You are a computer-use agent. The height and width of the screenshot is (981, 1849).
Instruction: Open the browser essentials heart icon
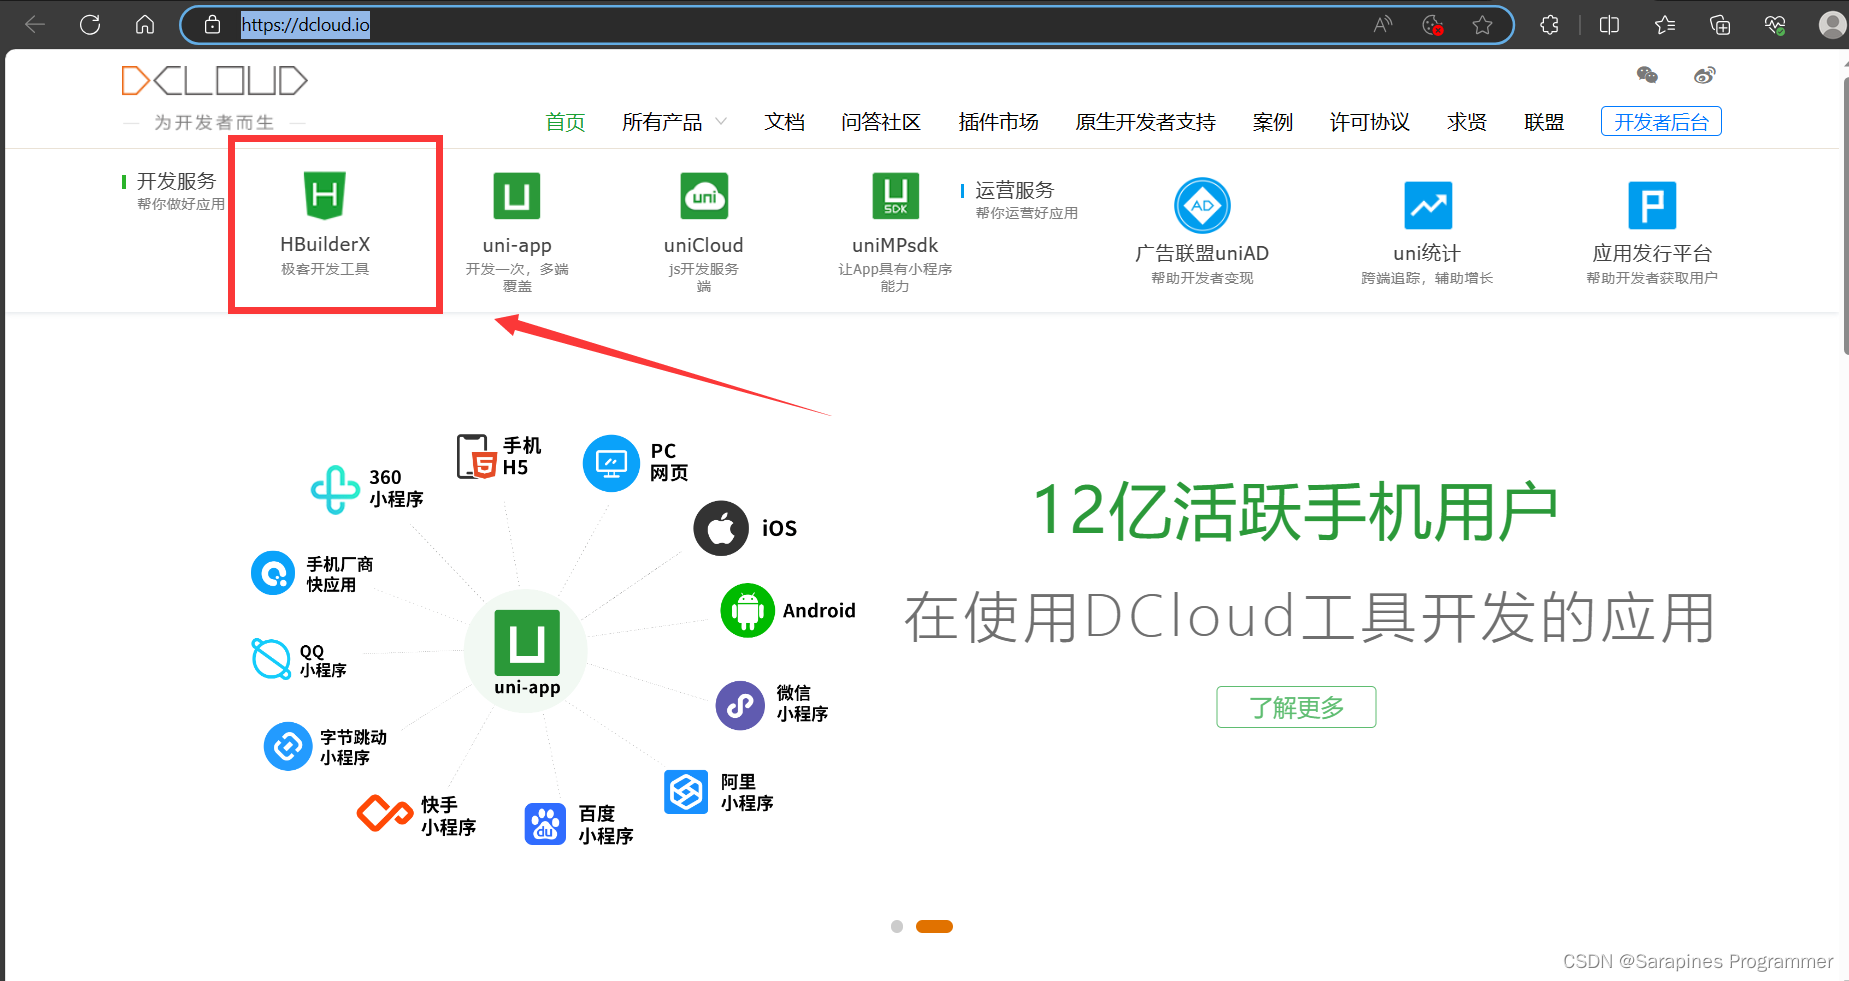click(1775, 25)
